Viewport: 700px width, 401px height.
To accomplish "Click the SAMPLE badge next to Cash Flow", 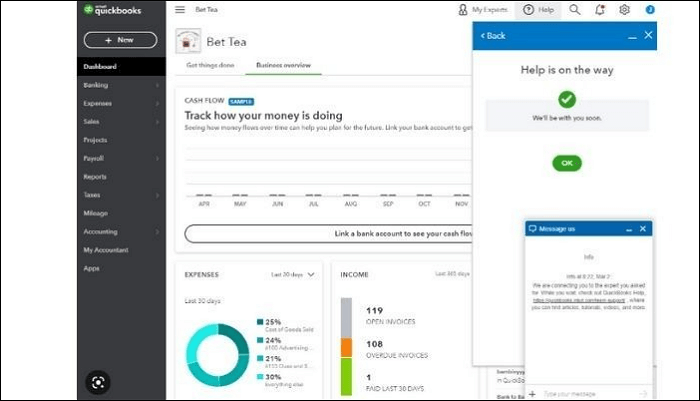I will tap(241, 101).
